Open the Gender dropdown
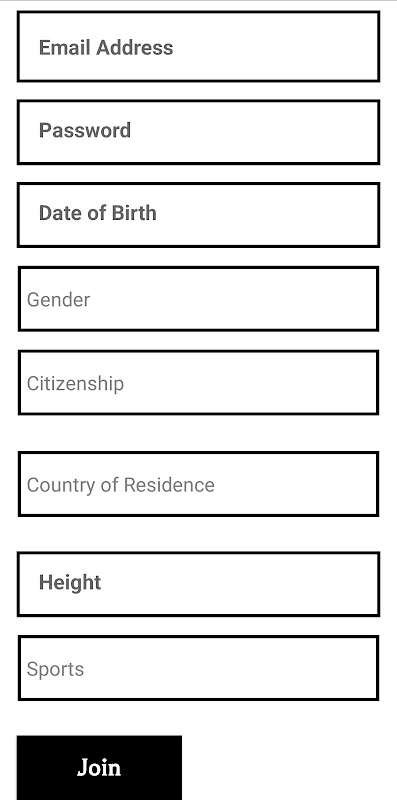Image resolution: width=397 pixels, height=800 pixels. [x=198, y=299]
